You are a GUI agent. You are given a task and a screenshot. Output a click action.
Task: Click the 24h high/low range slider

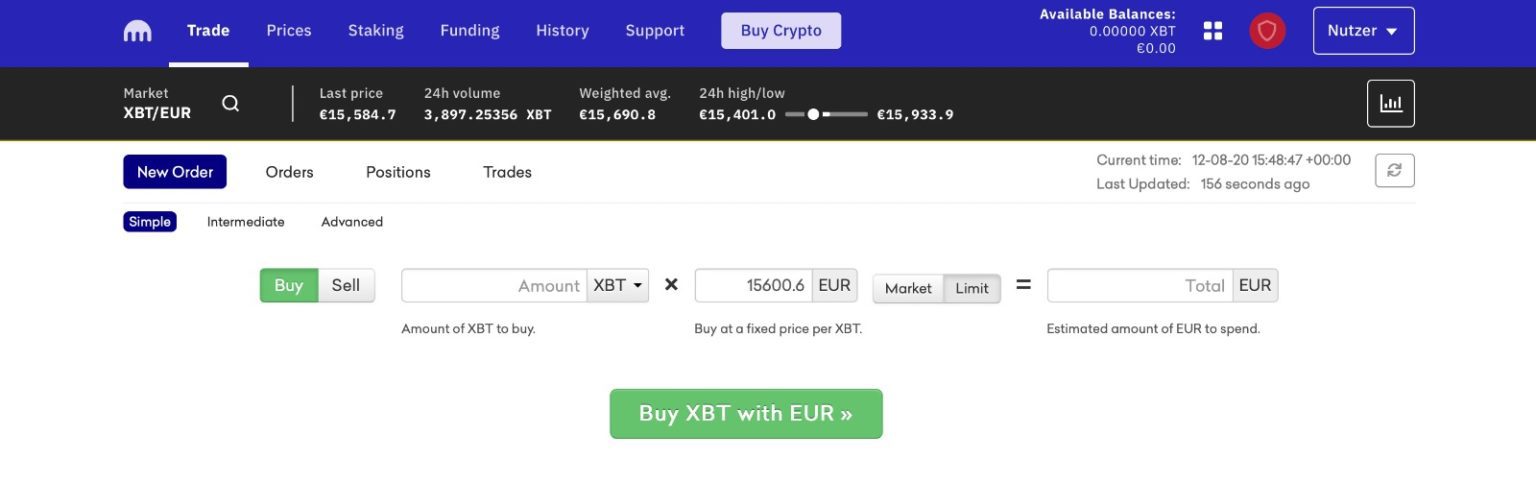click(826, 115)
